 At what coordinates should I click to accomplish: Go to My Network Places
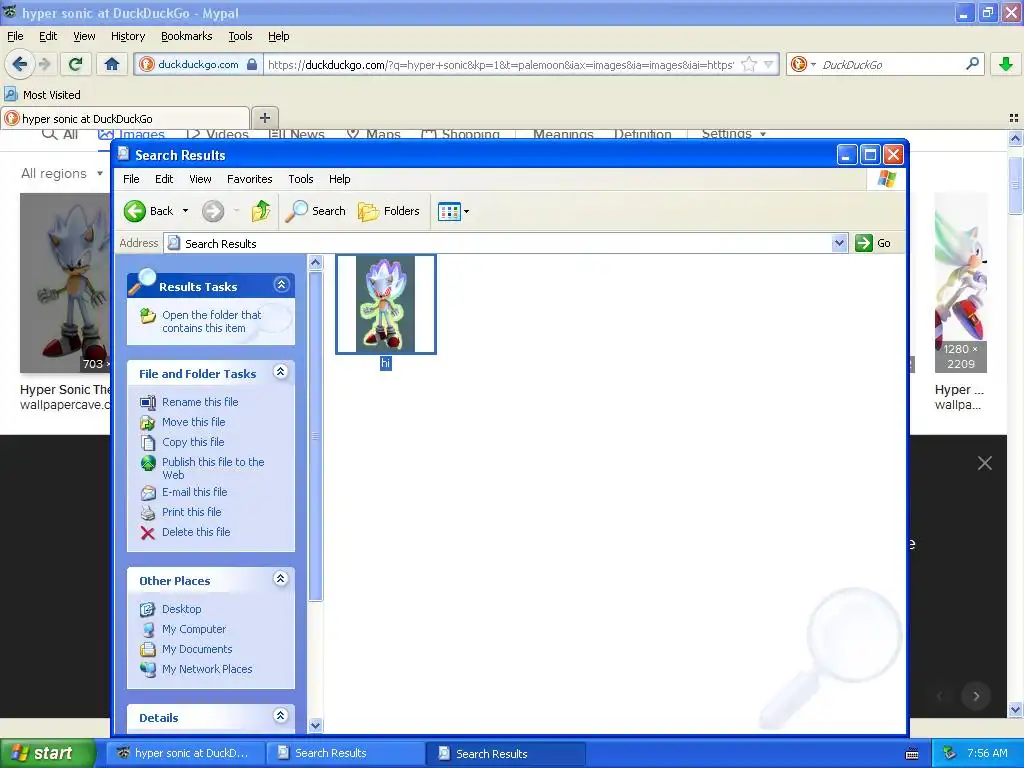(207, 669)
